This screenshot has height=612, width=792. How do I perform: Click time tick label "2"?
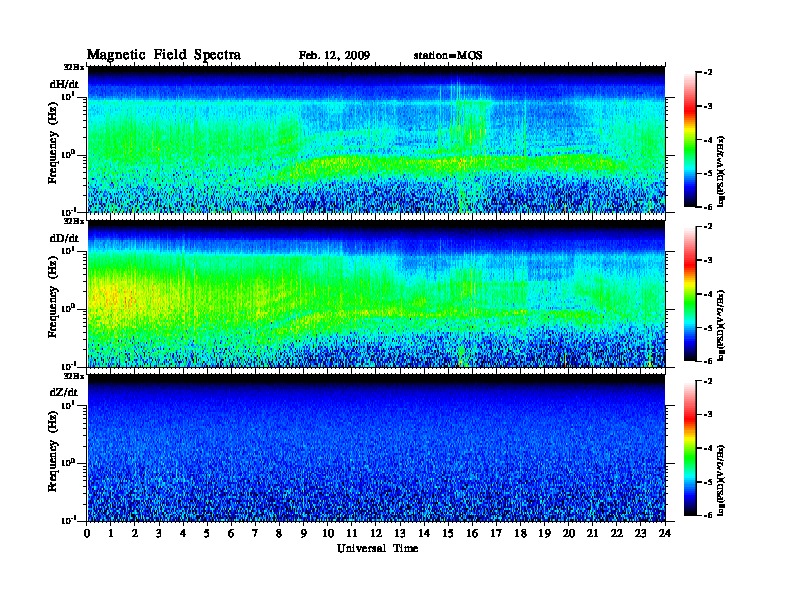[x=135, y=533]
